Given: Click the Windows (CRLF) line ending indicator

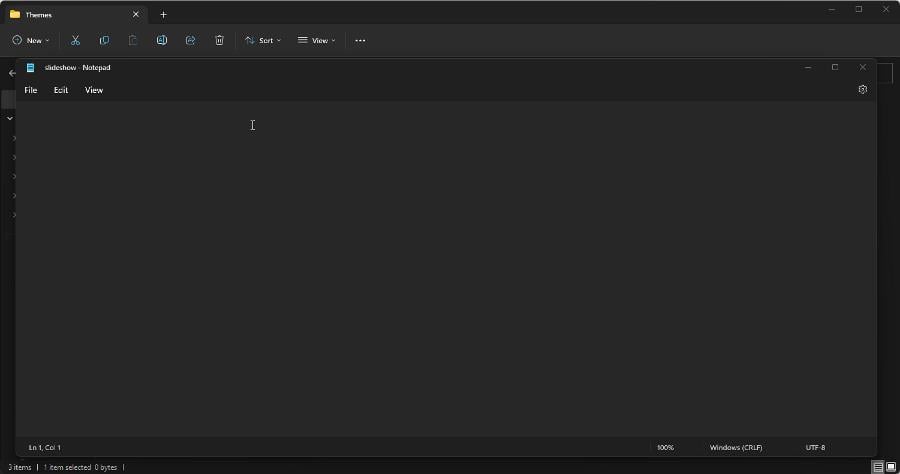Looking at the screenshot, I should coord(736,448).
